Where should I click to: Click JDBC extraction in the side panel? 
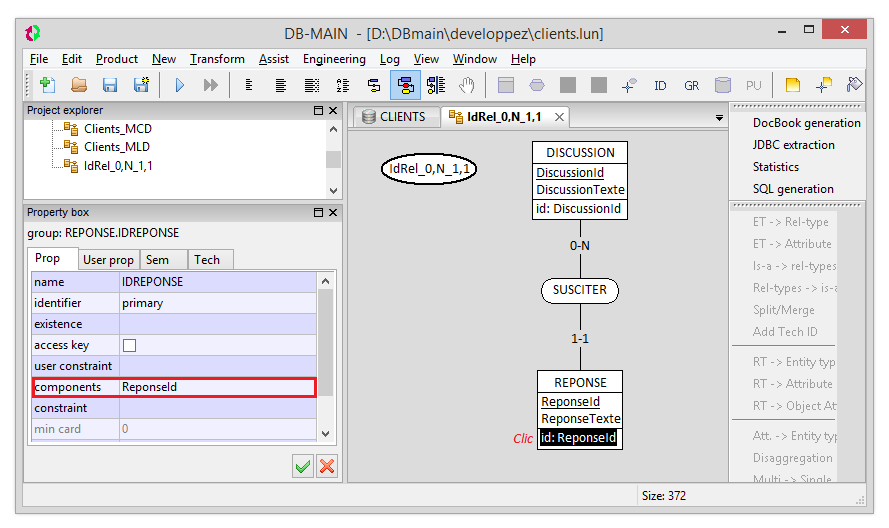point(793,145)
